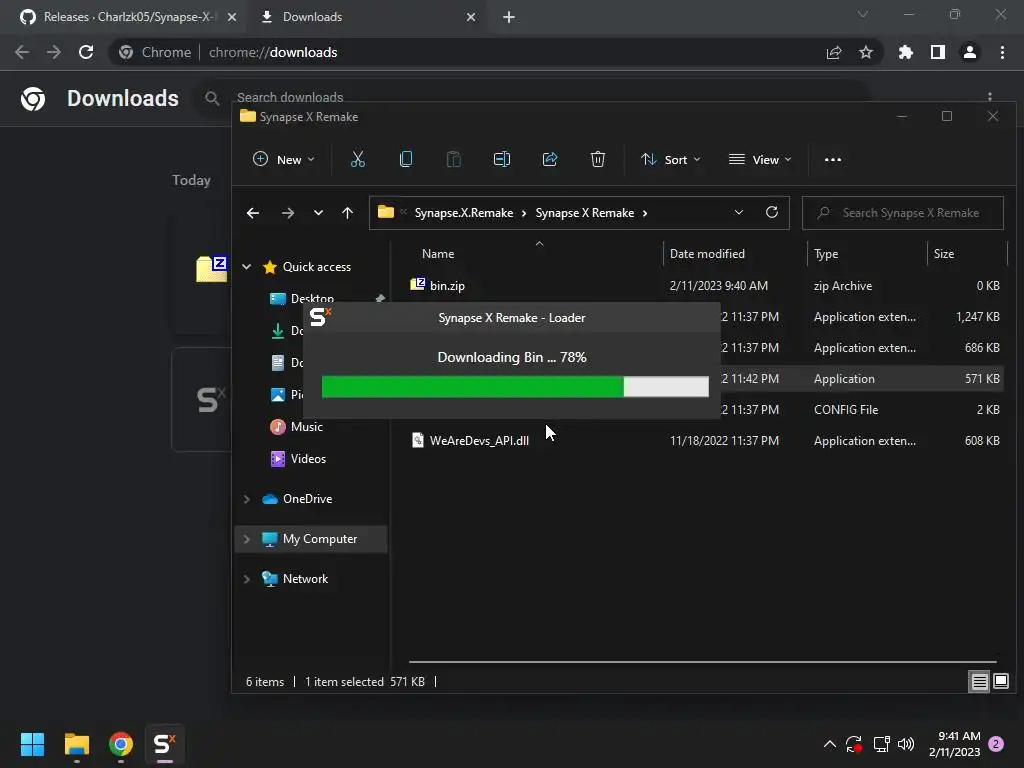Reload the Chrome downloads page
This screenshot has width=1024, height=768.
(86, 52)
